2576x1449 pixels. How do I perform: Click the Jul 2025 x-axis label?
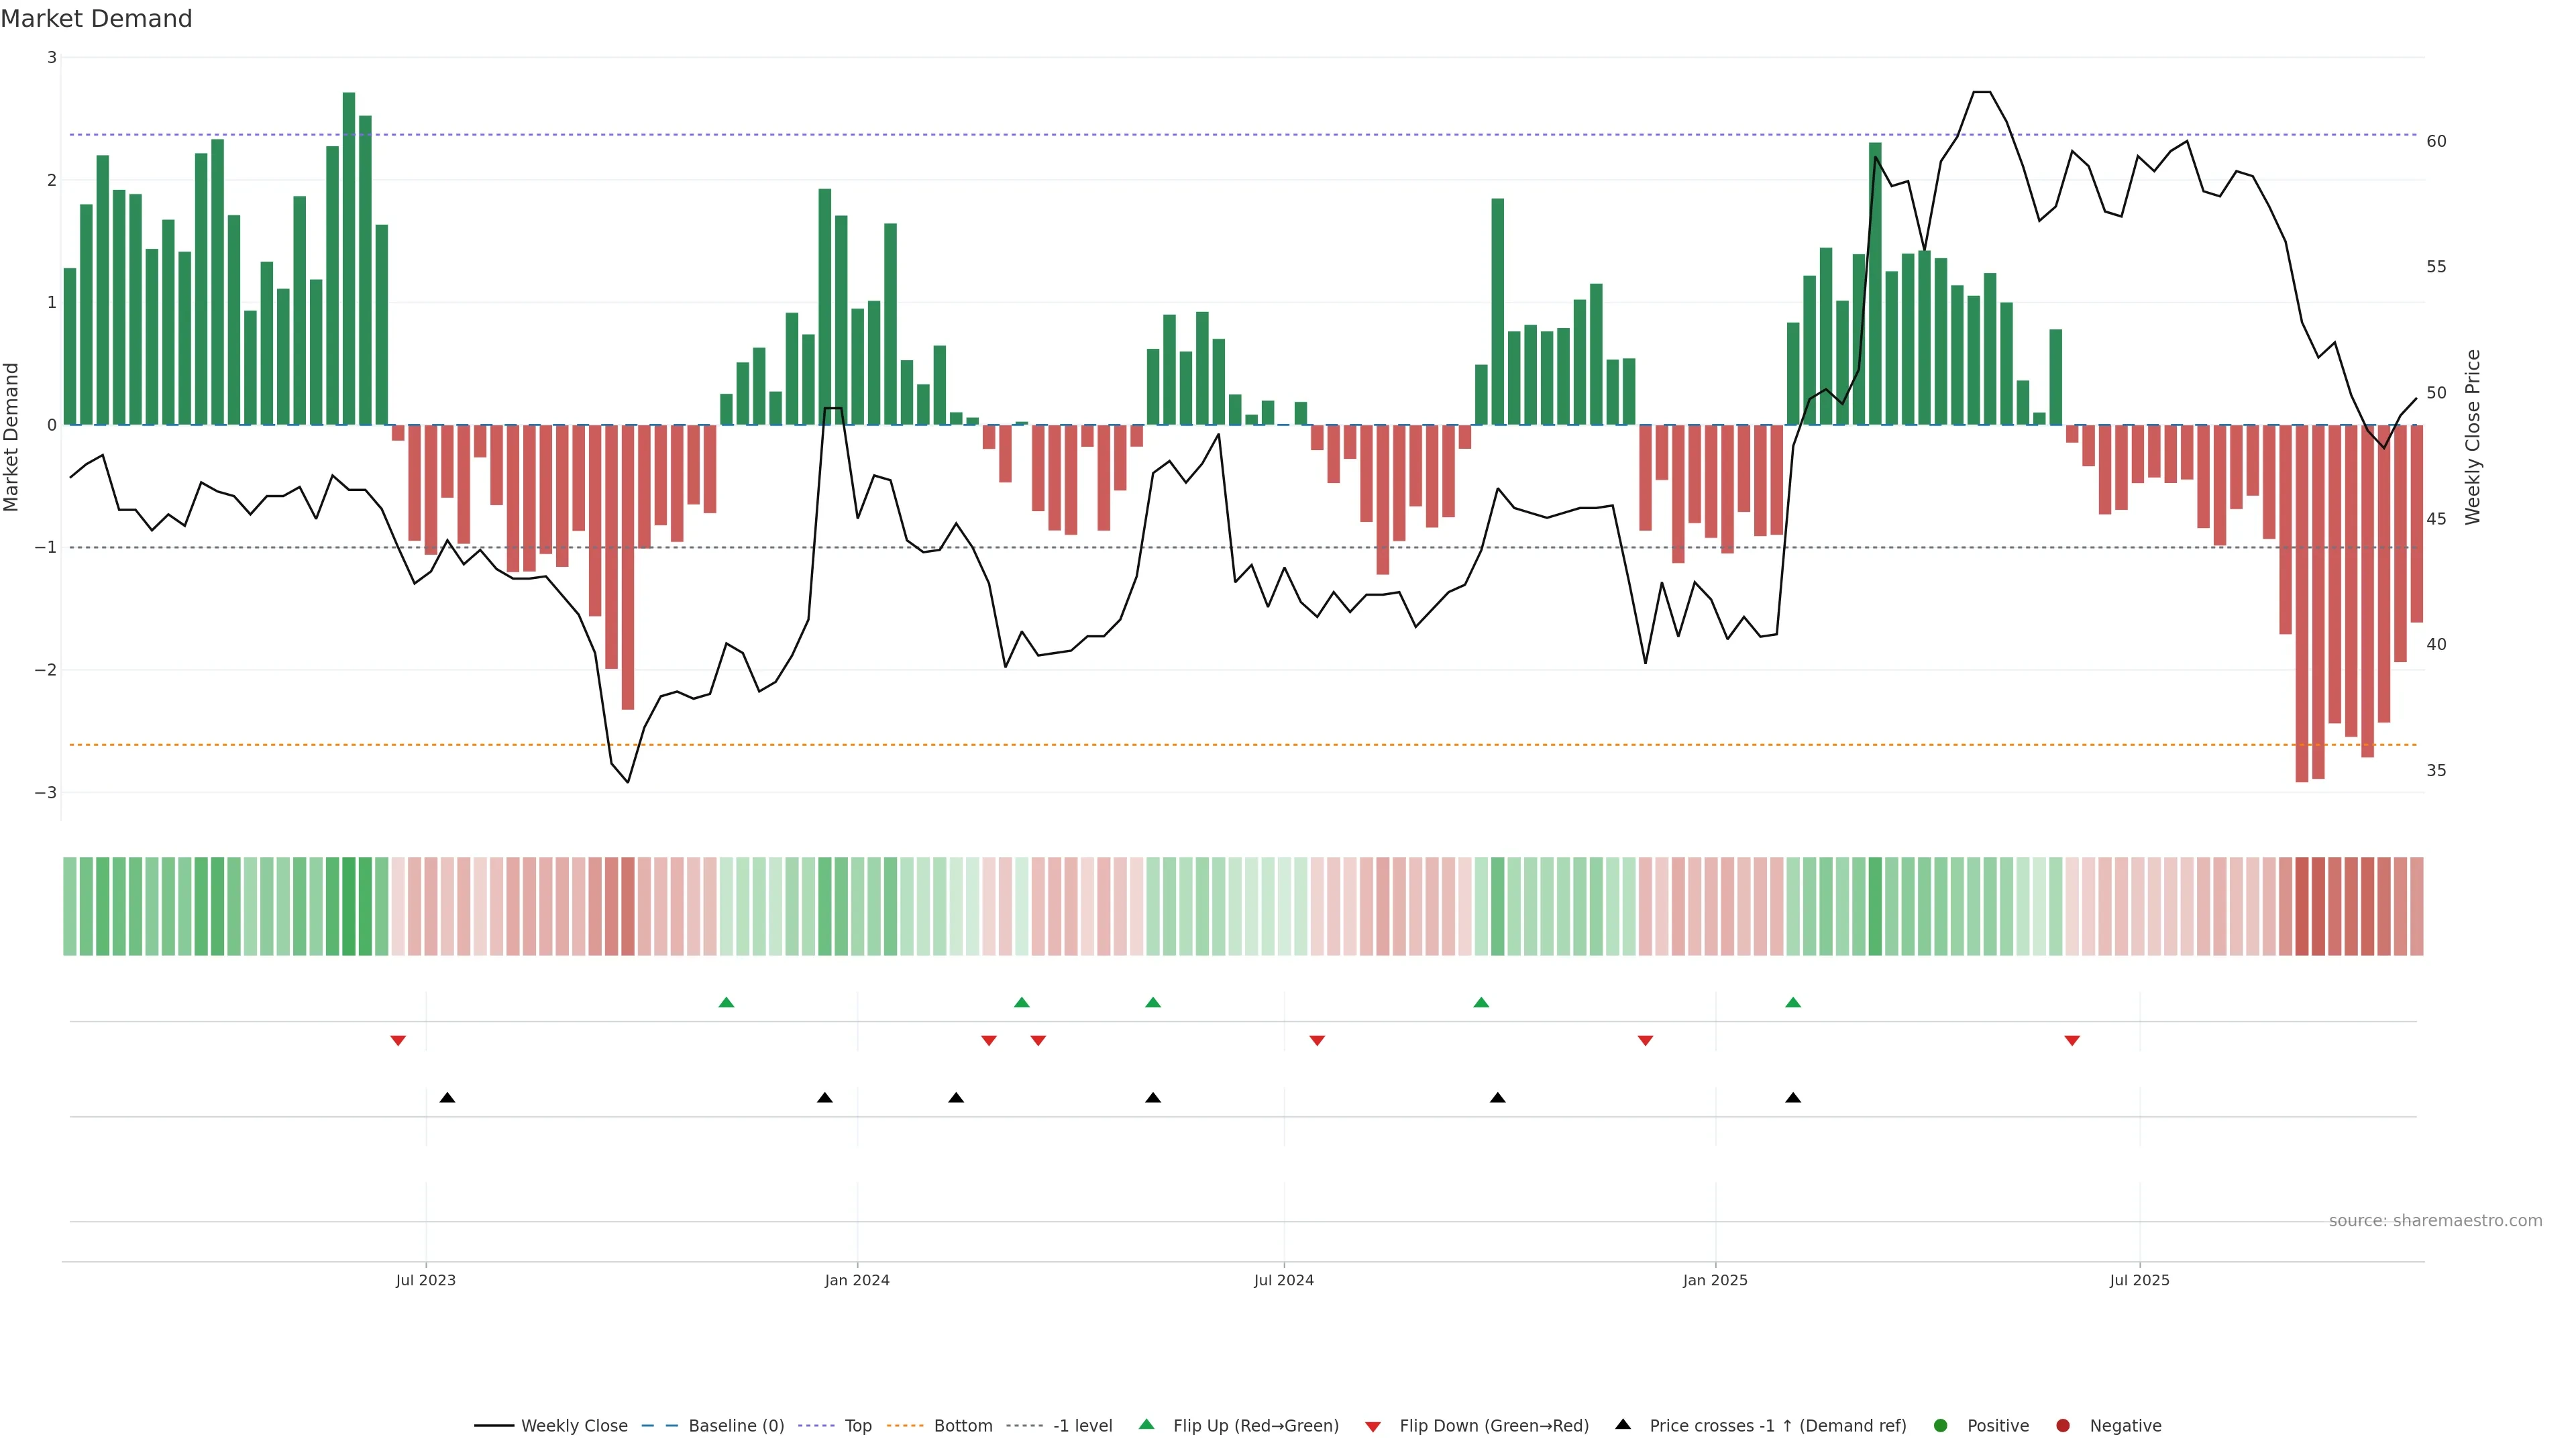coord(2139,1281)
